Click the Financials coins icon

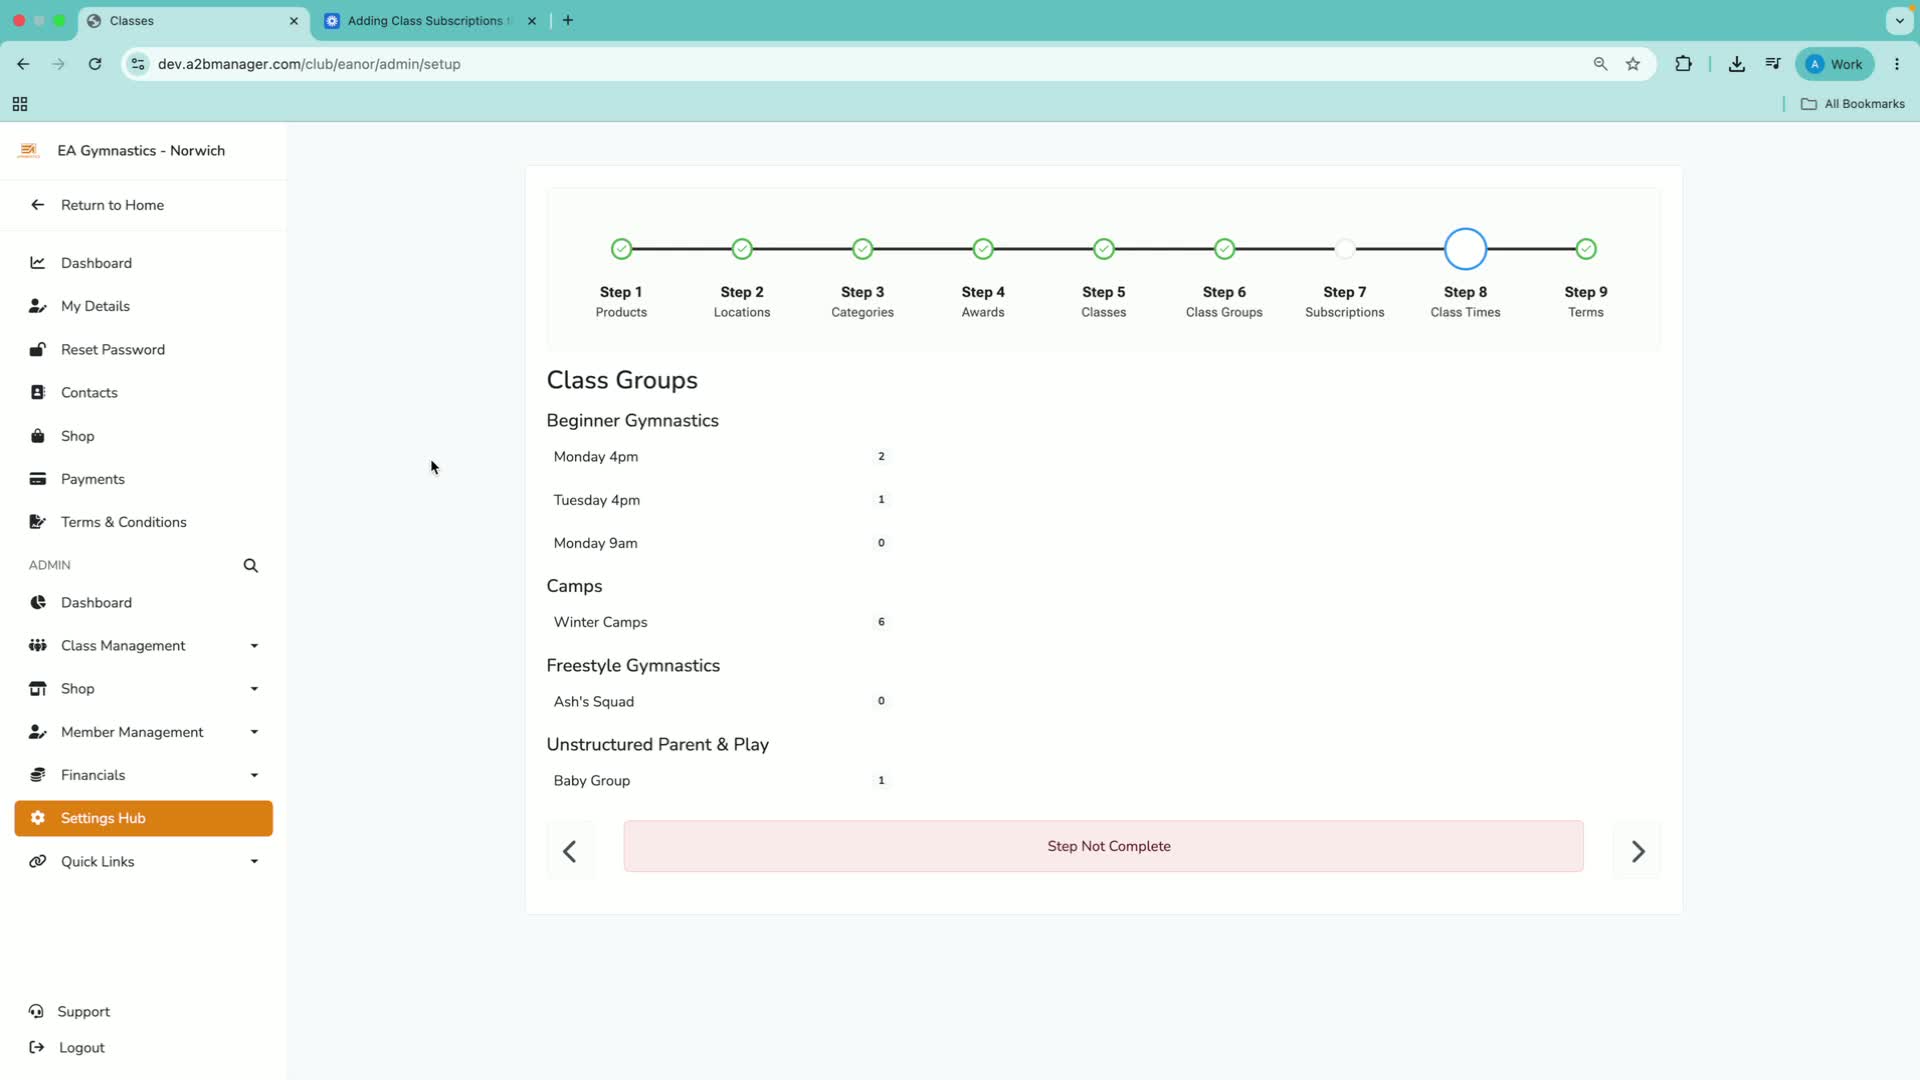(38, 775)
